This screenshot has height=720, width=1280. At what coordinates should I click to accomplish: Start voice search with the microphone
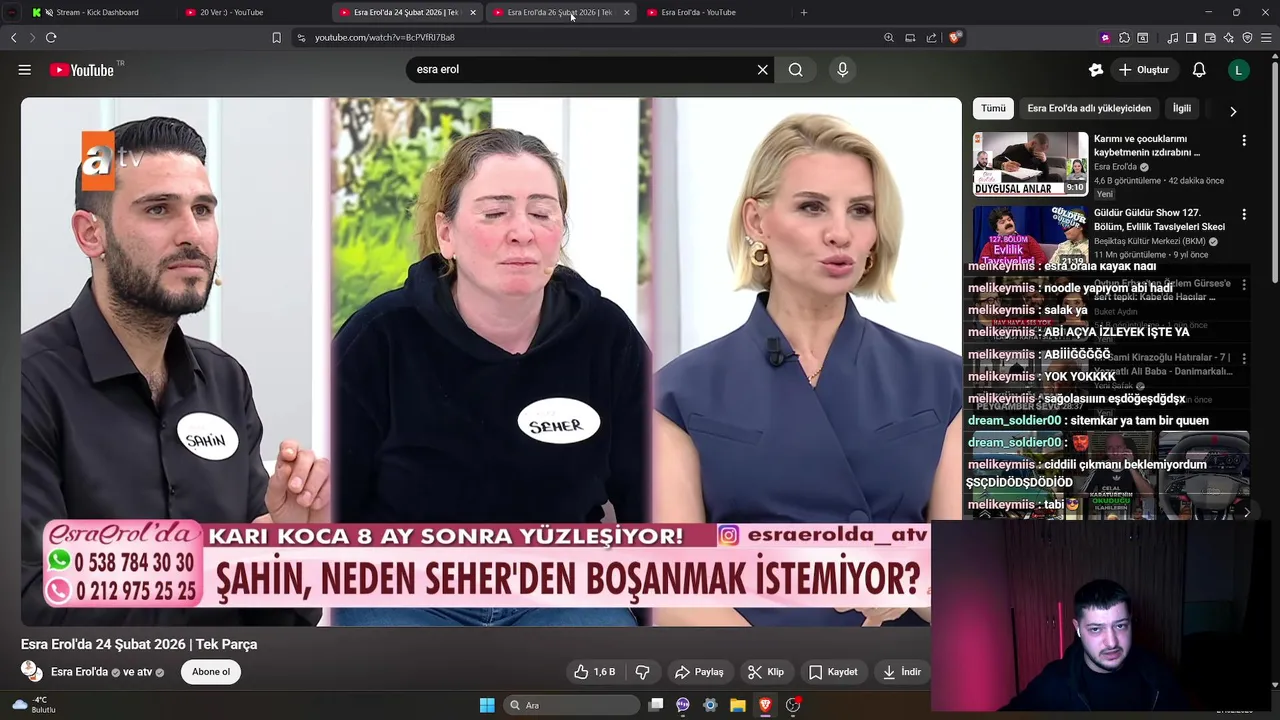(x=842, y=70)
